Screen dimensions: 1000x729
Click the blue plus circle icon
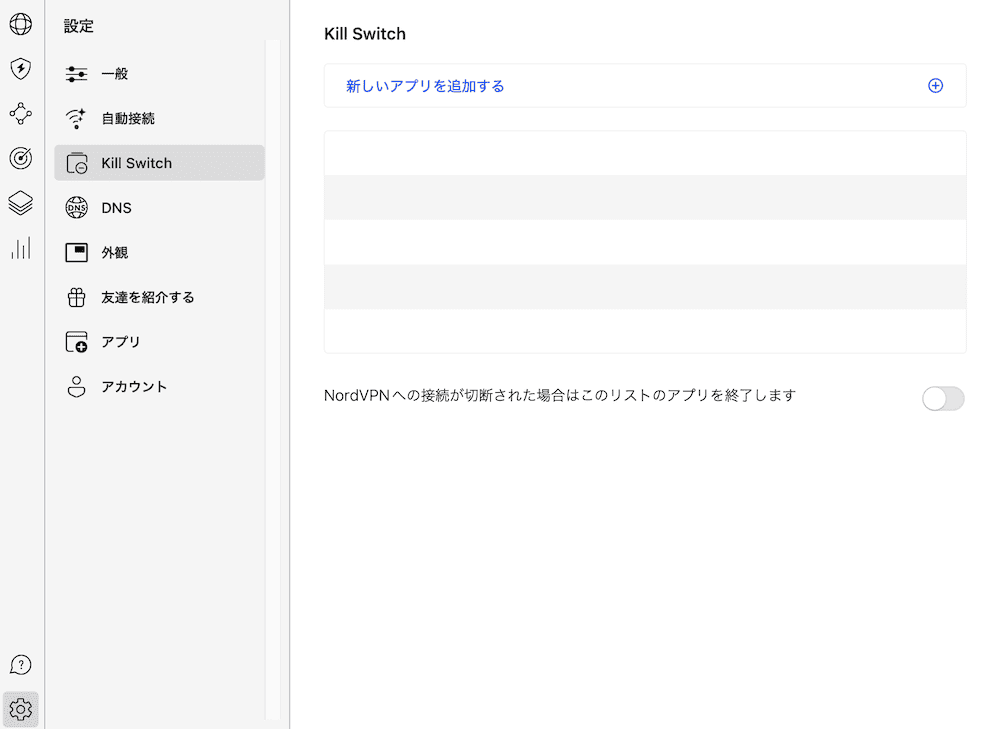(x=936, y=85)
